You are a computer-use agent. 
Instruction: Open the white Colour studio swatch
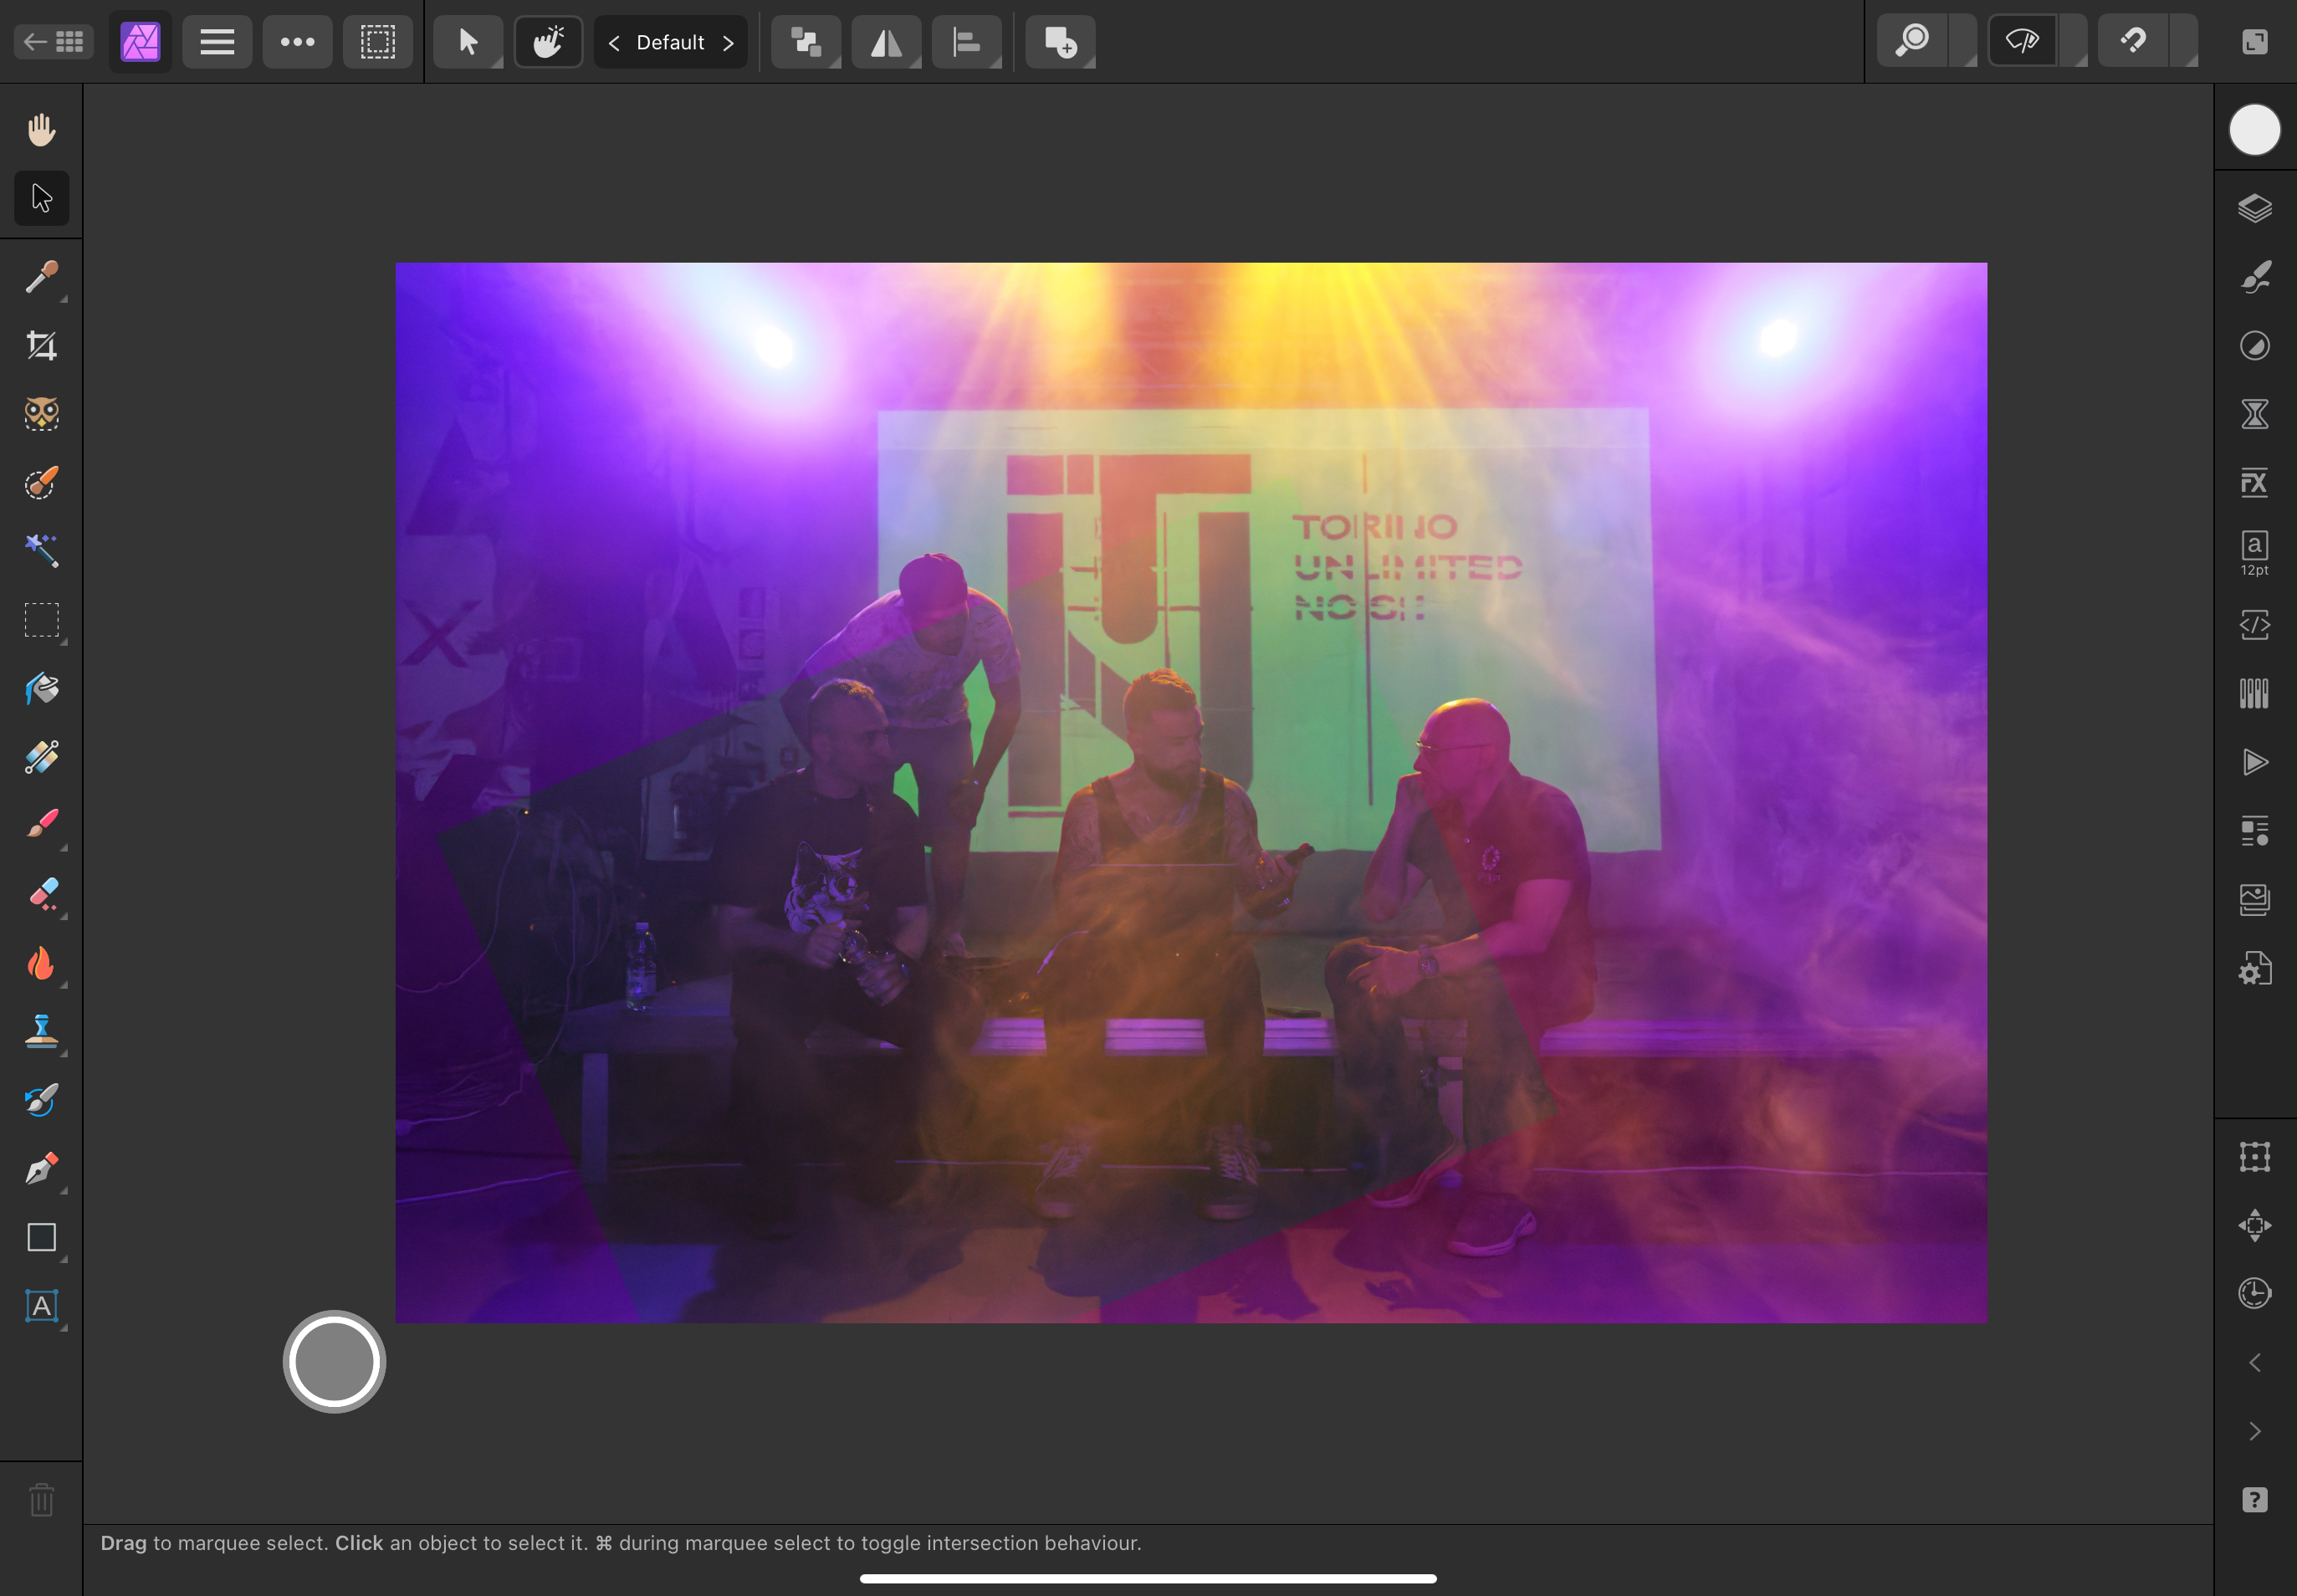[2255, 130]
